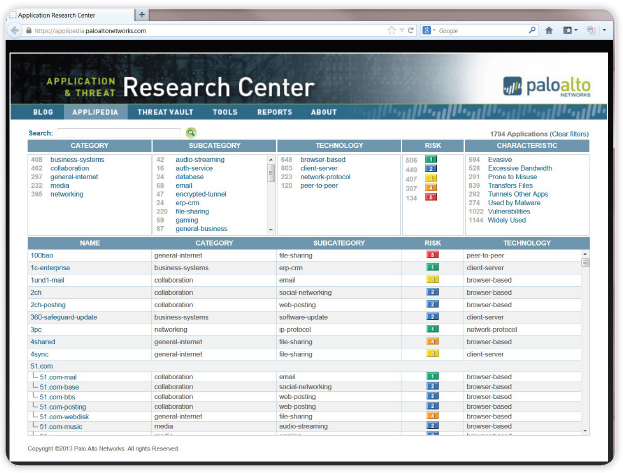Click the table RISK column header
Screen dimensions: 623x473
click(432, 243)
